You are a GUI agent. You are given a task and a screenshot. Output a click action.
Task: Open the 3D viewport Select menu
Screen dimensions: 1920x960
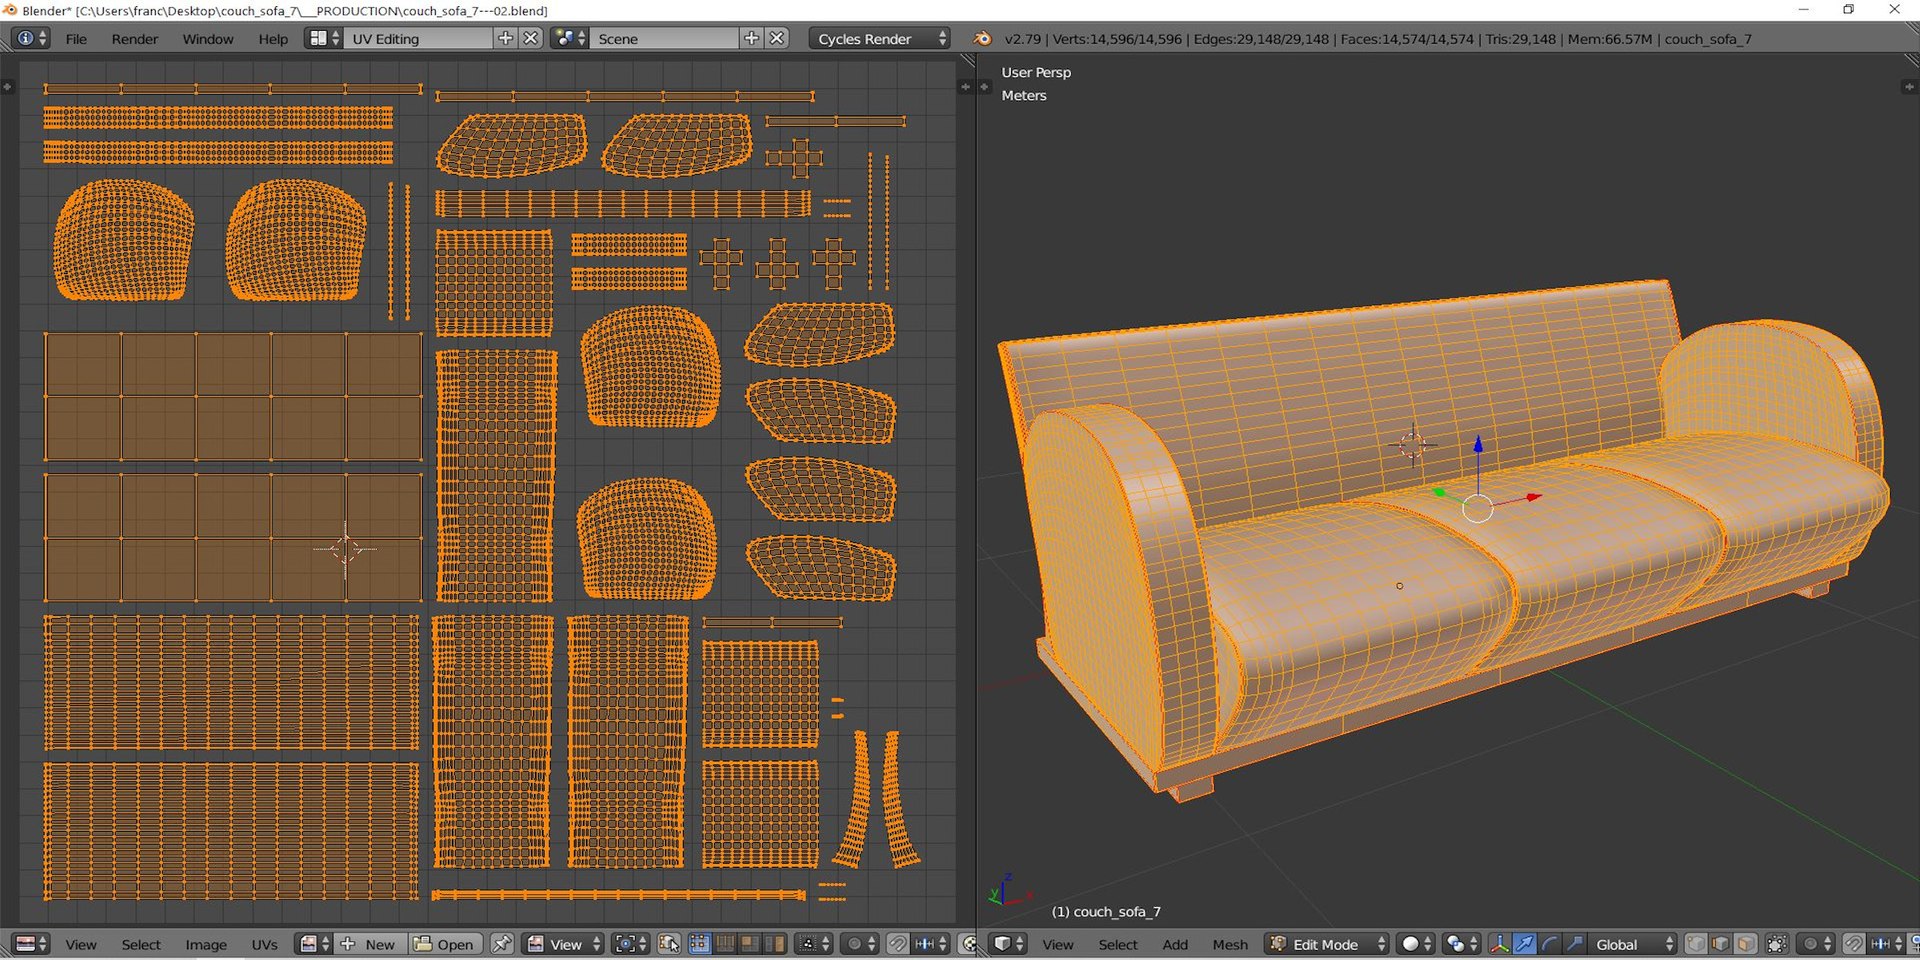1118,944
